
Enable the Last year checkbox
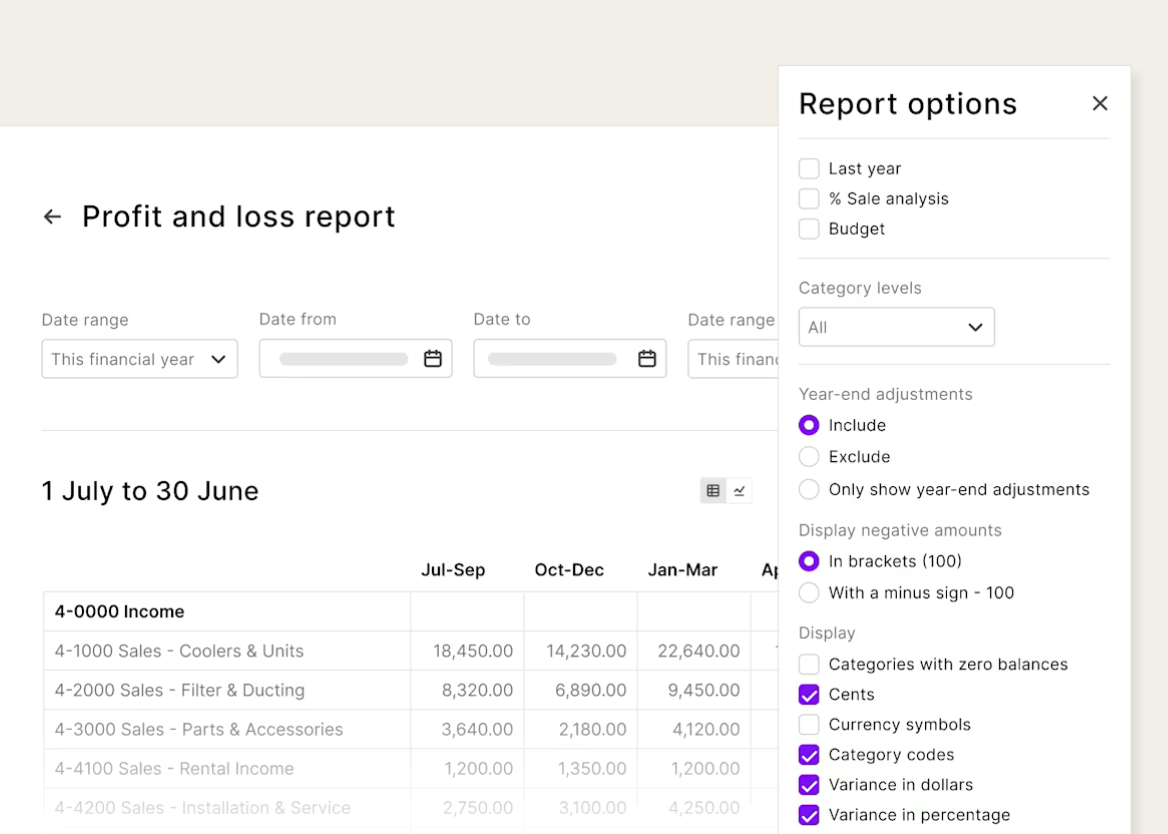pyautogui.click(x=809, y=168)
